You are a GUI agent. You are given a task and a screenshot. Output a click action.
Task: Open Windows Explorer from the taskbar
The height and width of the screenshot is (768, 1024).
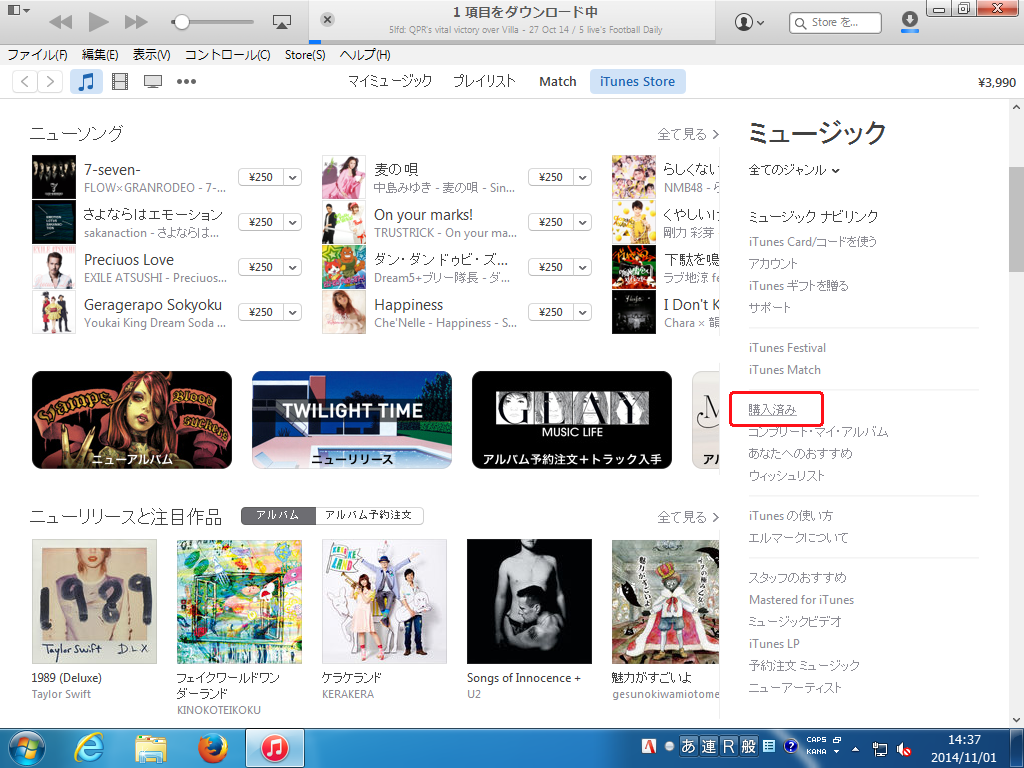tap(151, 748)
